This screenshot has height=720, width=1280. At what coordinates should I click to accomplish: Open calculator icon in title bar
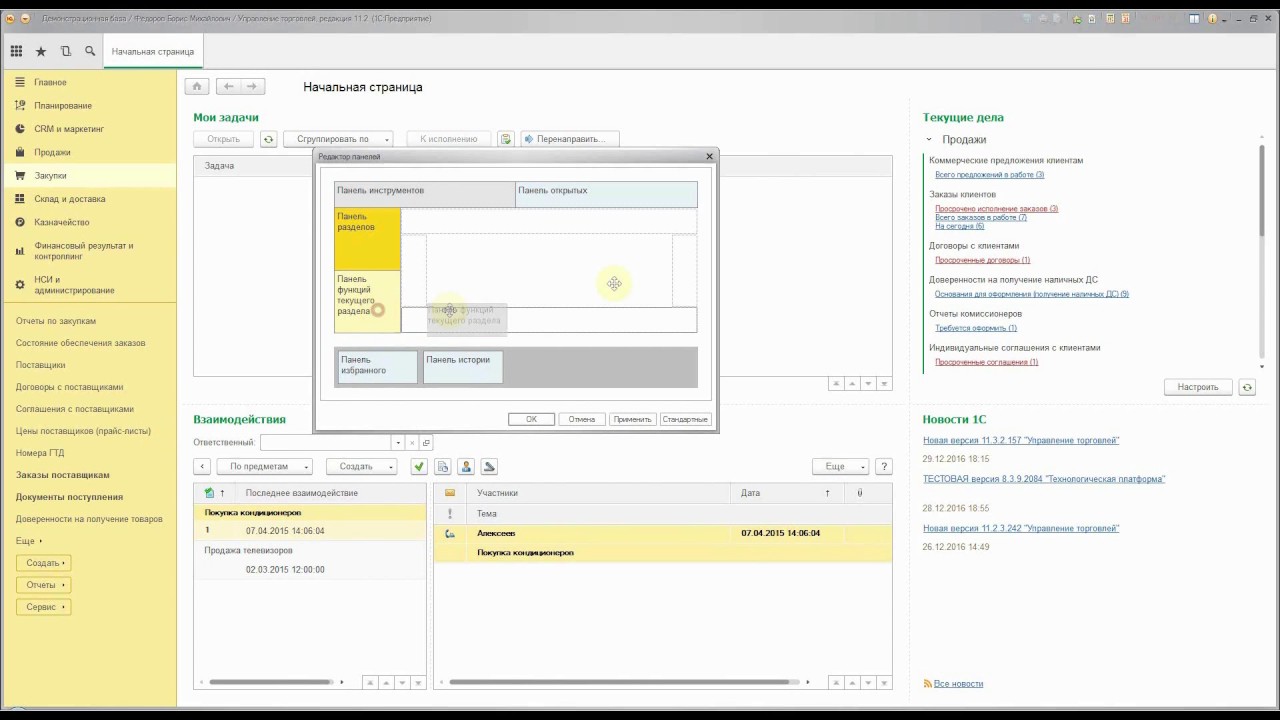coord(1110,19)
